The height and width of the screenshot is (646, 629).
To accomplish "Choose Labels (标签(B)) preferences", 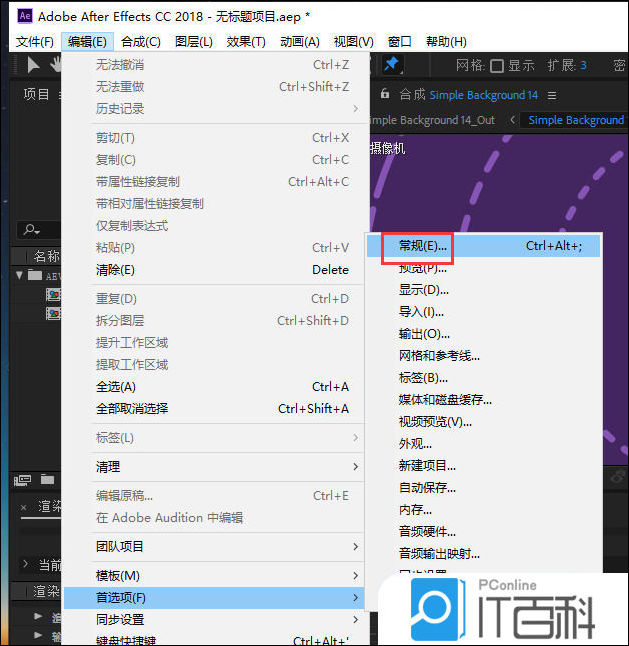I will point(483,378).
